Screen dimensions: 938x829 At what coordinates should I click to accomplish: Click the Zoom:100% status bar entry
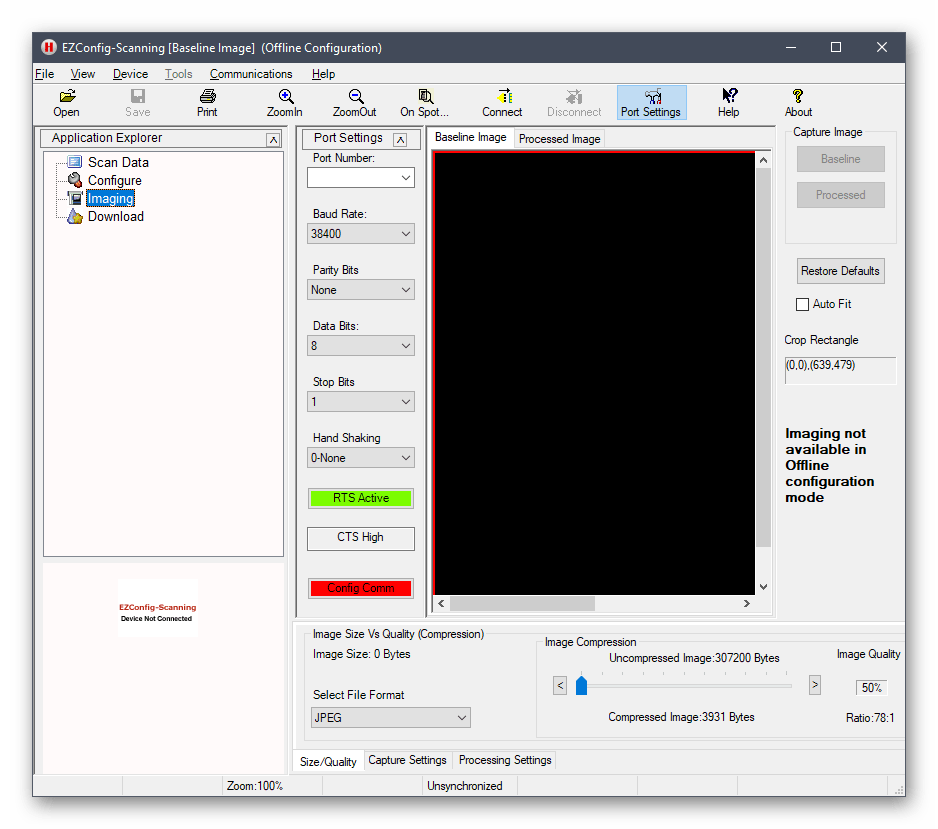254,786
